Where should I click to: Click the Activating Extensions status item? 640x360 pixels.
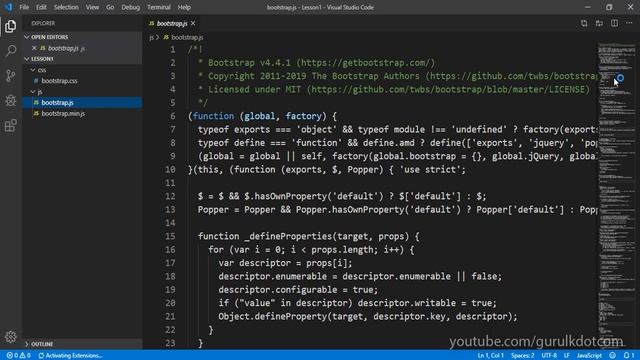click(70, 356)
